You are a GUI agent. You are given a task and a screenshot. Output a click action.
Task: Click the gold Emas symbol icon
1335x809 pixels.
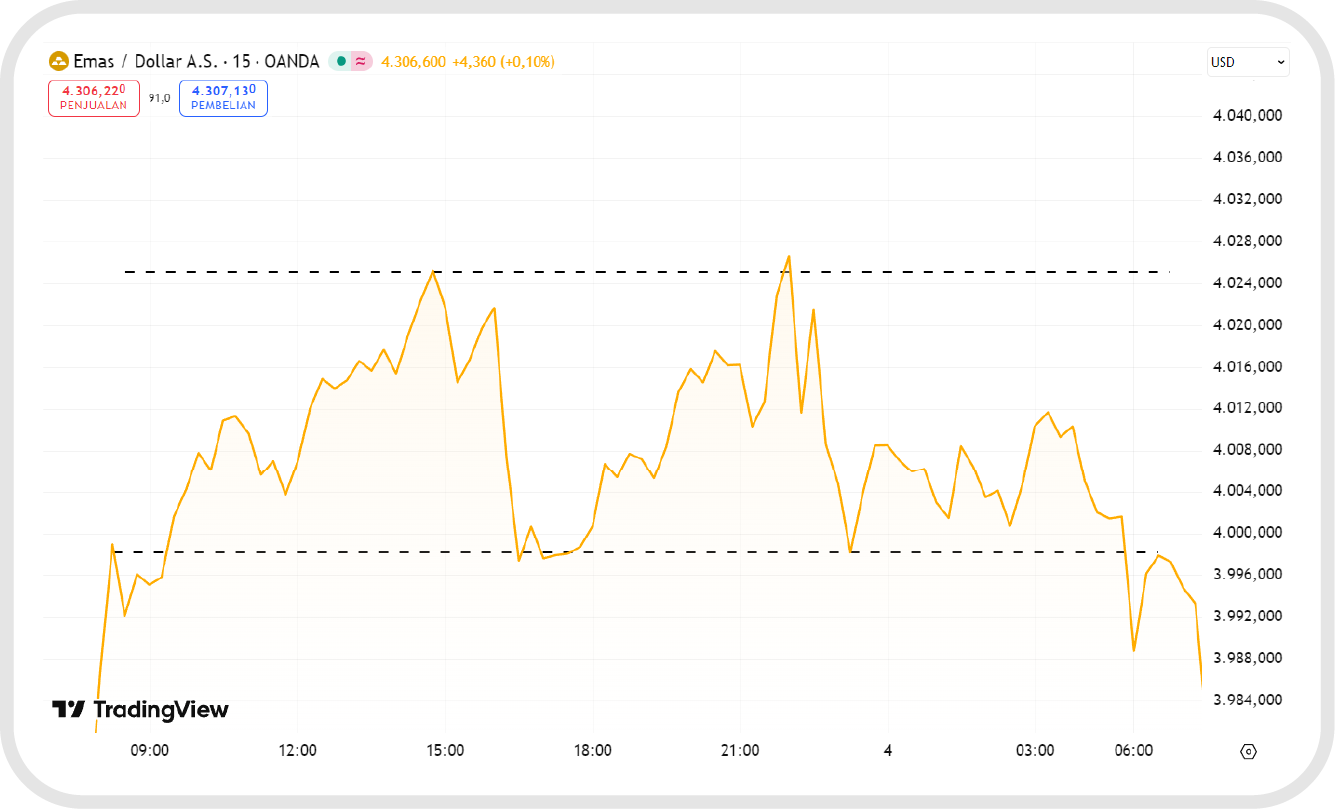tap(59, 62)
